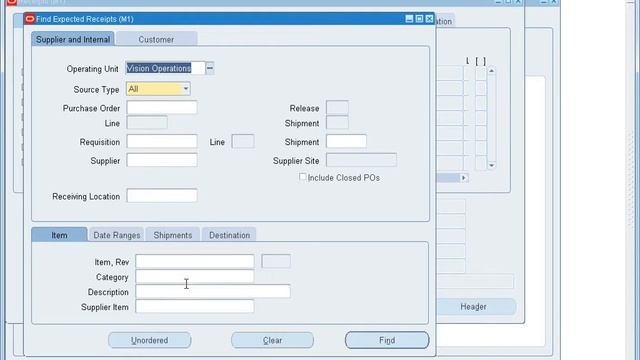This screenshot has width=640, height=360.
Task: Click the Unordered button
Action: pos(149,340)
